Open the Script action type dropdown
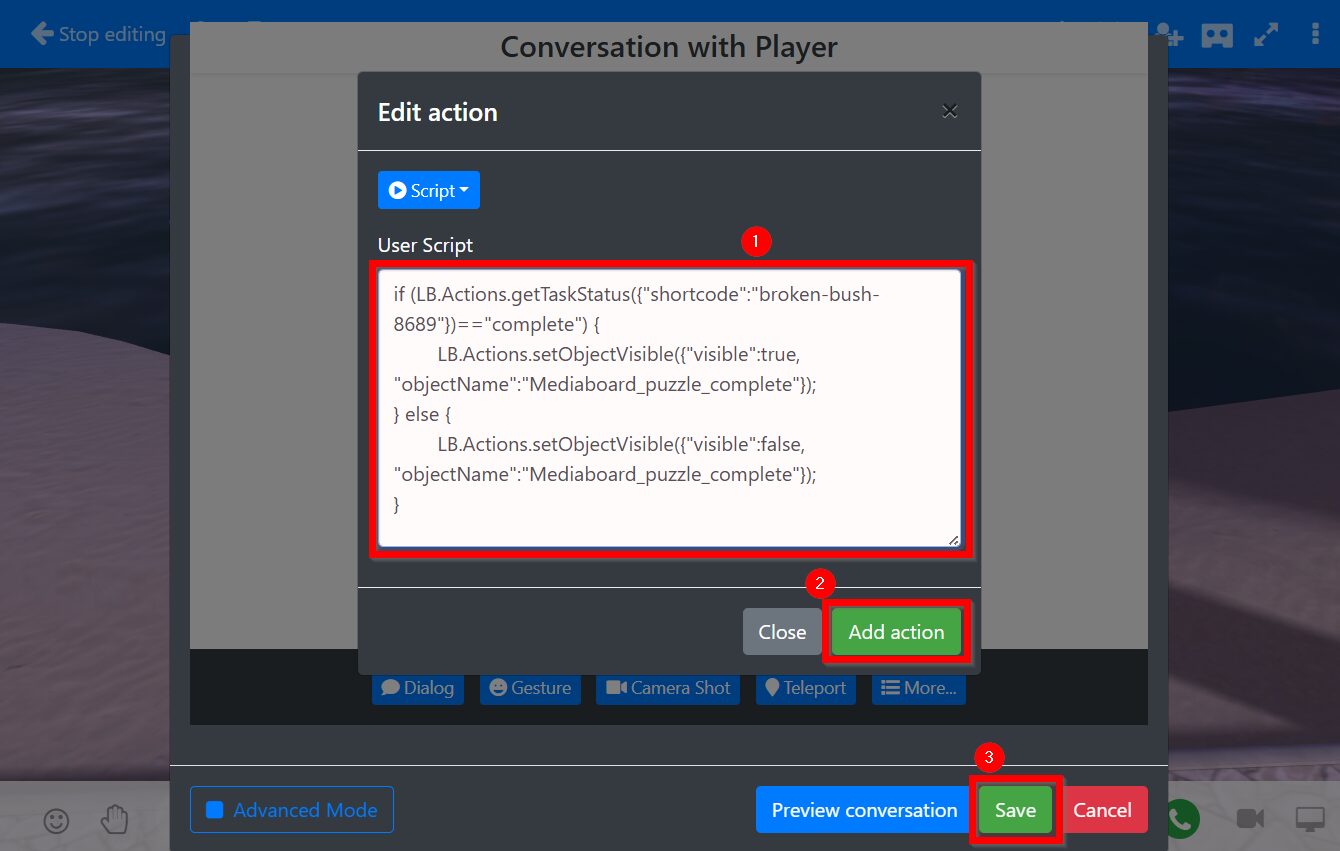 (x=428, y=190)
